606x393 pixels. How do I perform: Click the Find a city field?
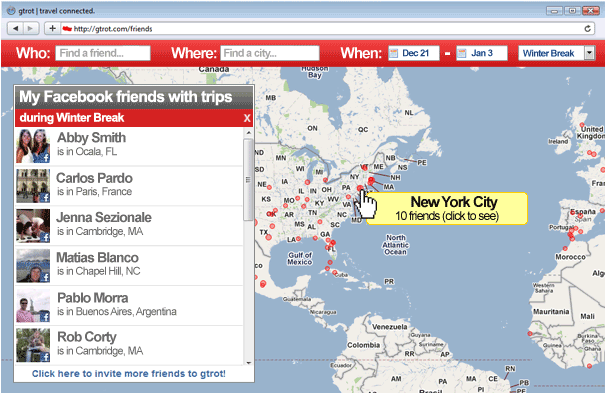270,53
